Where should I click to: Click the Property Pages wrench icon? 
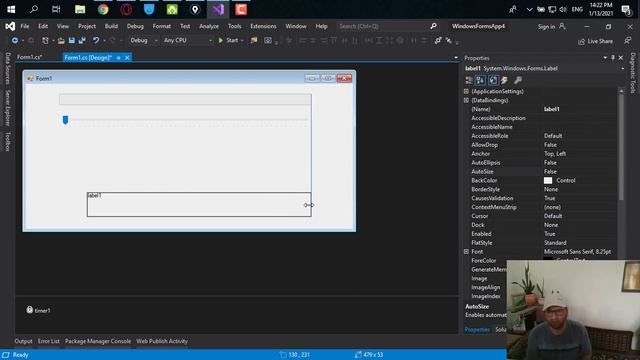point(518,80)
